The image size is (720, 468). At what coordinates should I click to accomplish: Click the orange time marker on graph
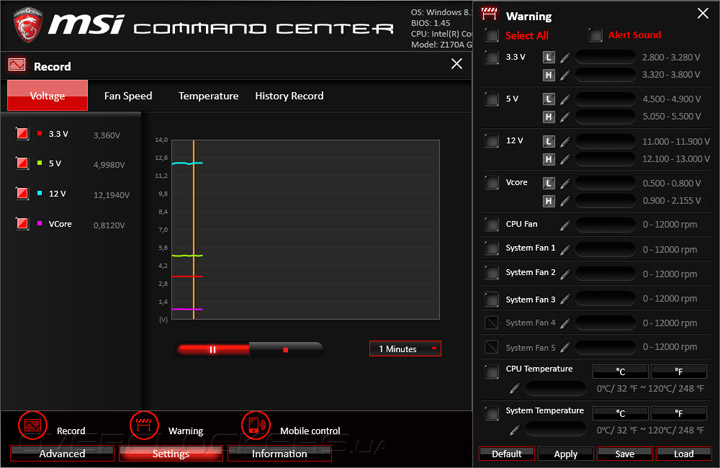pos(194,229)
